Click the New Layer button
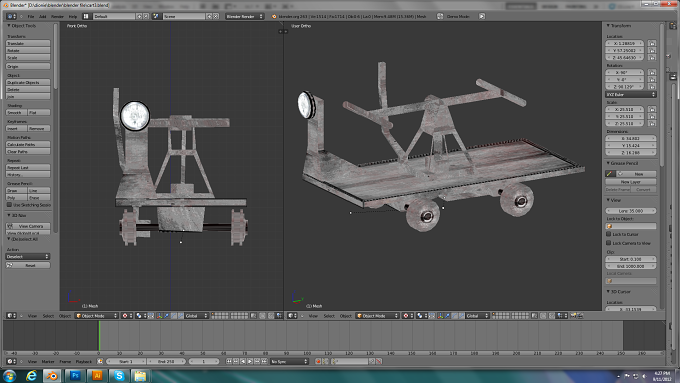Screen dimensions: 680x383 coord(631,182)
